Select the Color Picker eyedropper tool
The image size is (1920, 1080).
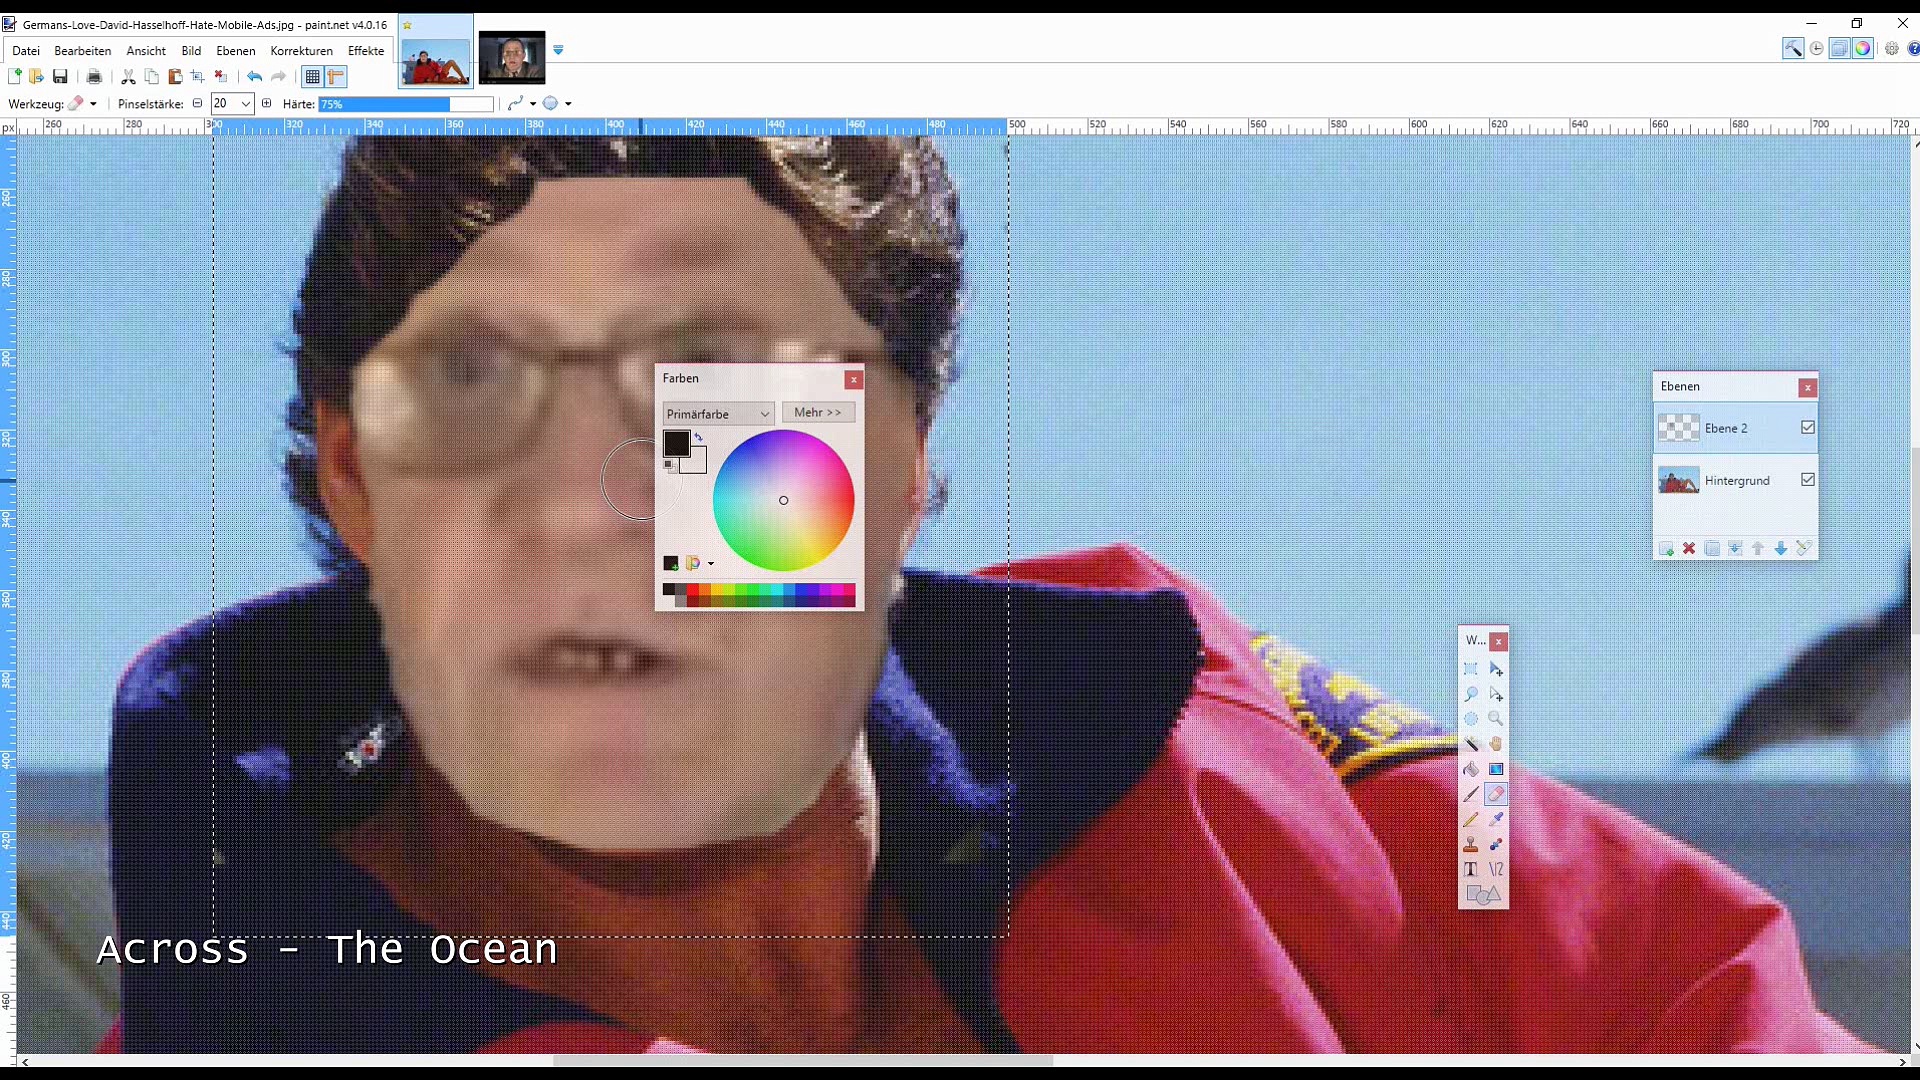coord(1496,819)
